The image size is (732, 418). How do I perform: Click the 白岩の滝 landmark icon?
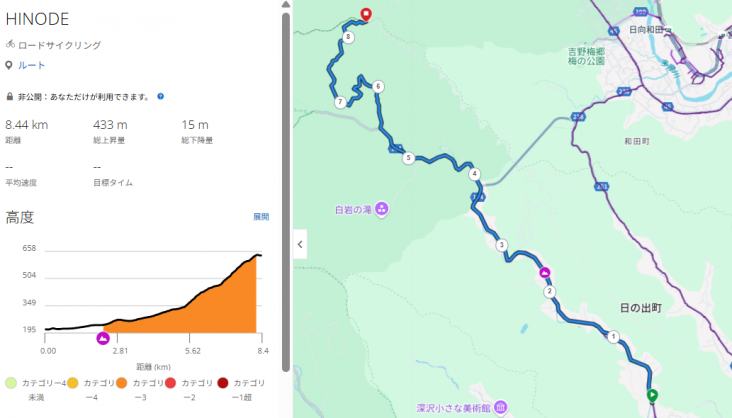[x=383, y=209]
